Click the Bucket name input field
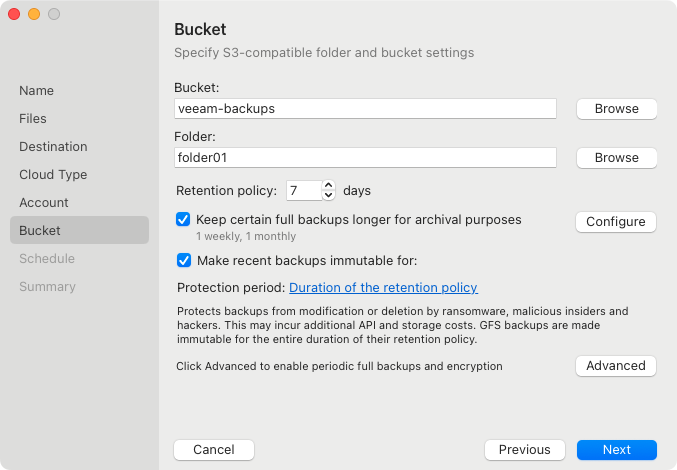The height and width of the screenshot is (470, 677). [x=365, y=108]
